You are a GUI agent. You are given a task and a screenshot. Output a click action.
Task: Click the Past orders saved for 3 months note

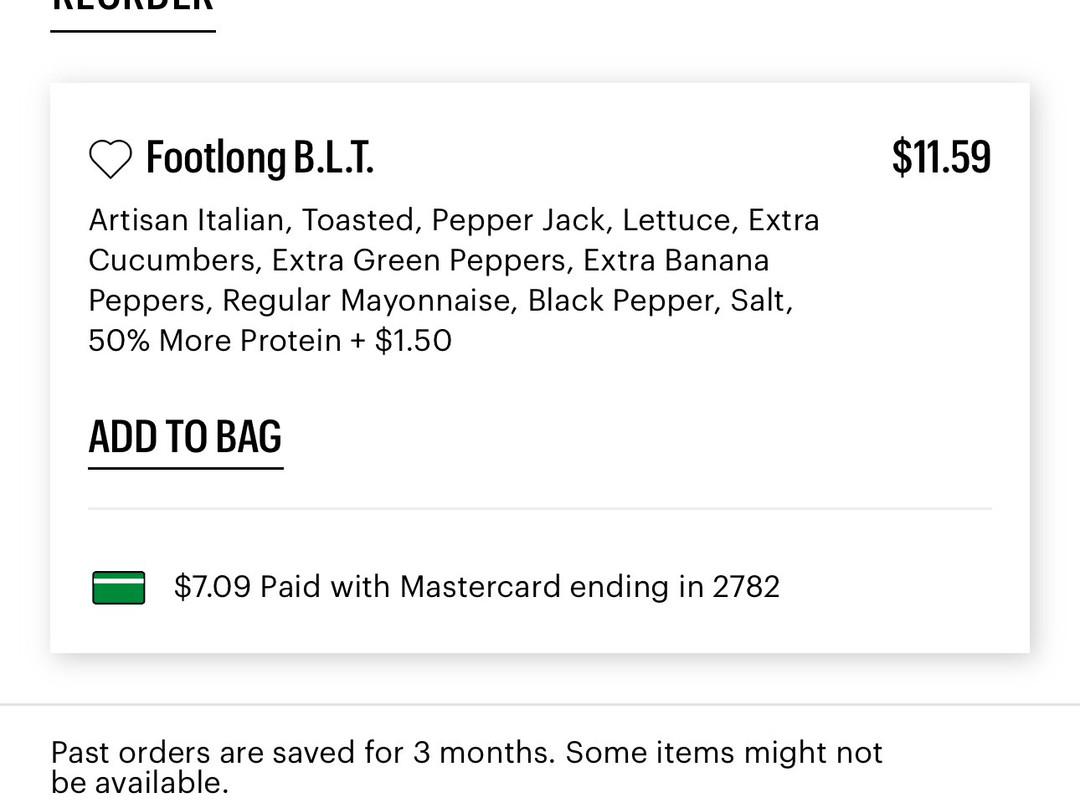tap(466, 752)
